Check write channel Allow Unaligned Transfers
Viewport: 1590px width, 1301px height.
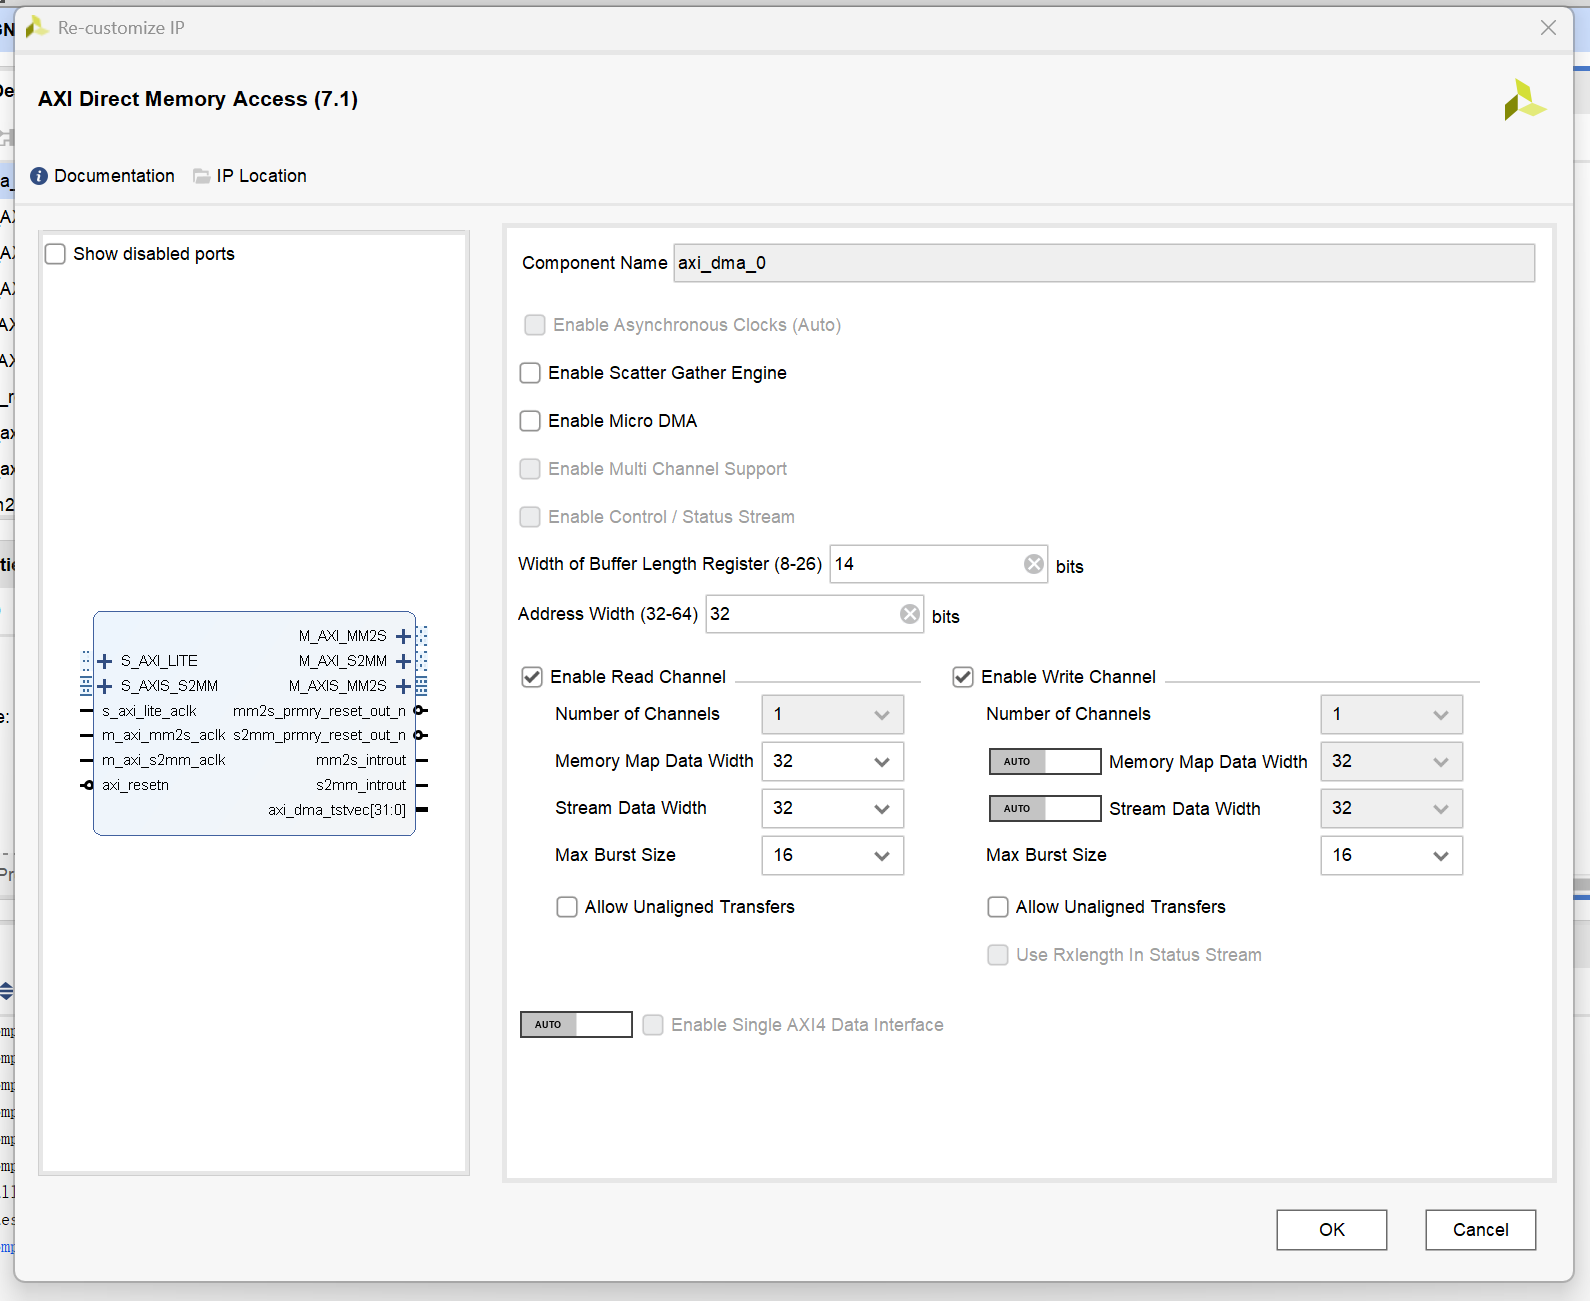coord(998,907)
